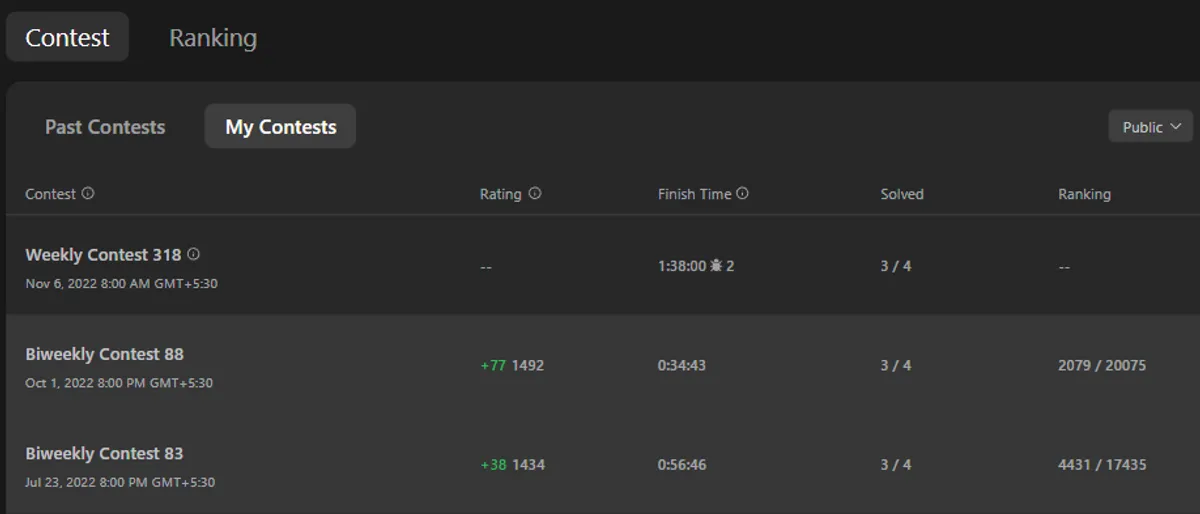Click info icon beside Rating header
The height and width of the screenshot is (514, 1200).
click(535, 194)
